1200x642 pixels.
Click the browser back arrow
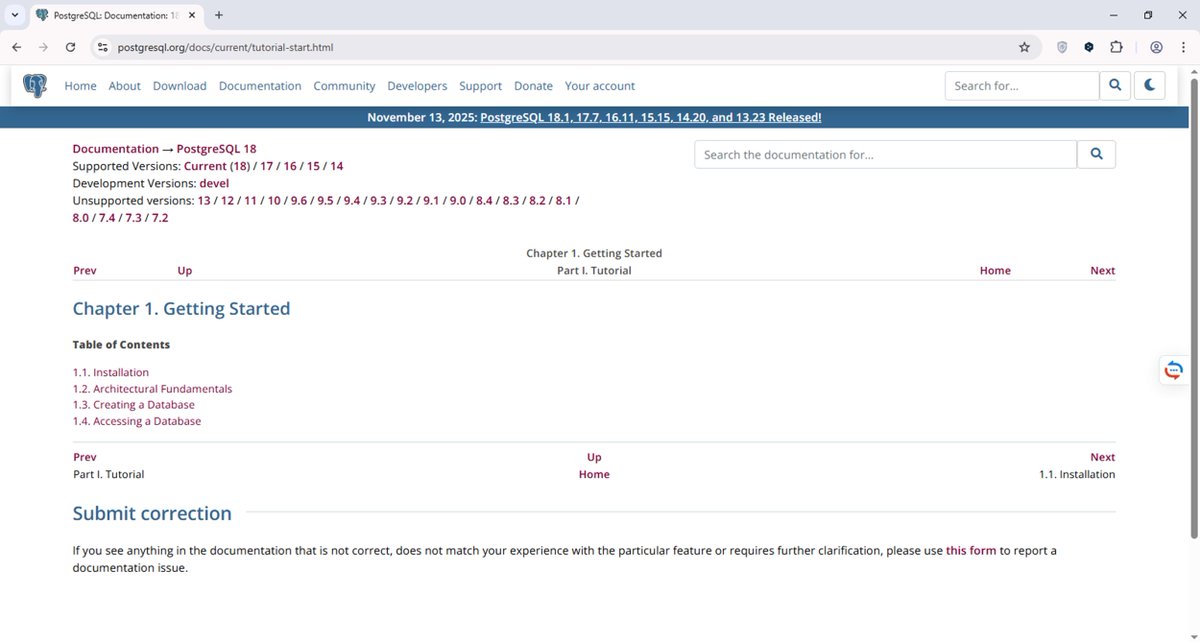coord(17,47)
